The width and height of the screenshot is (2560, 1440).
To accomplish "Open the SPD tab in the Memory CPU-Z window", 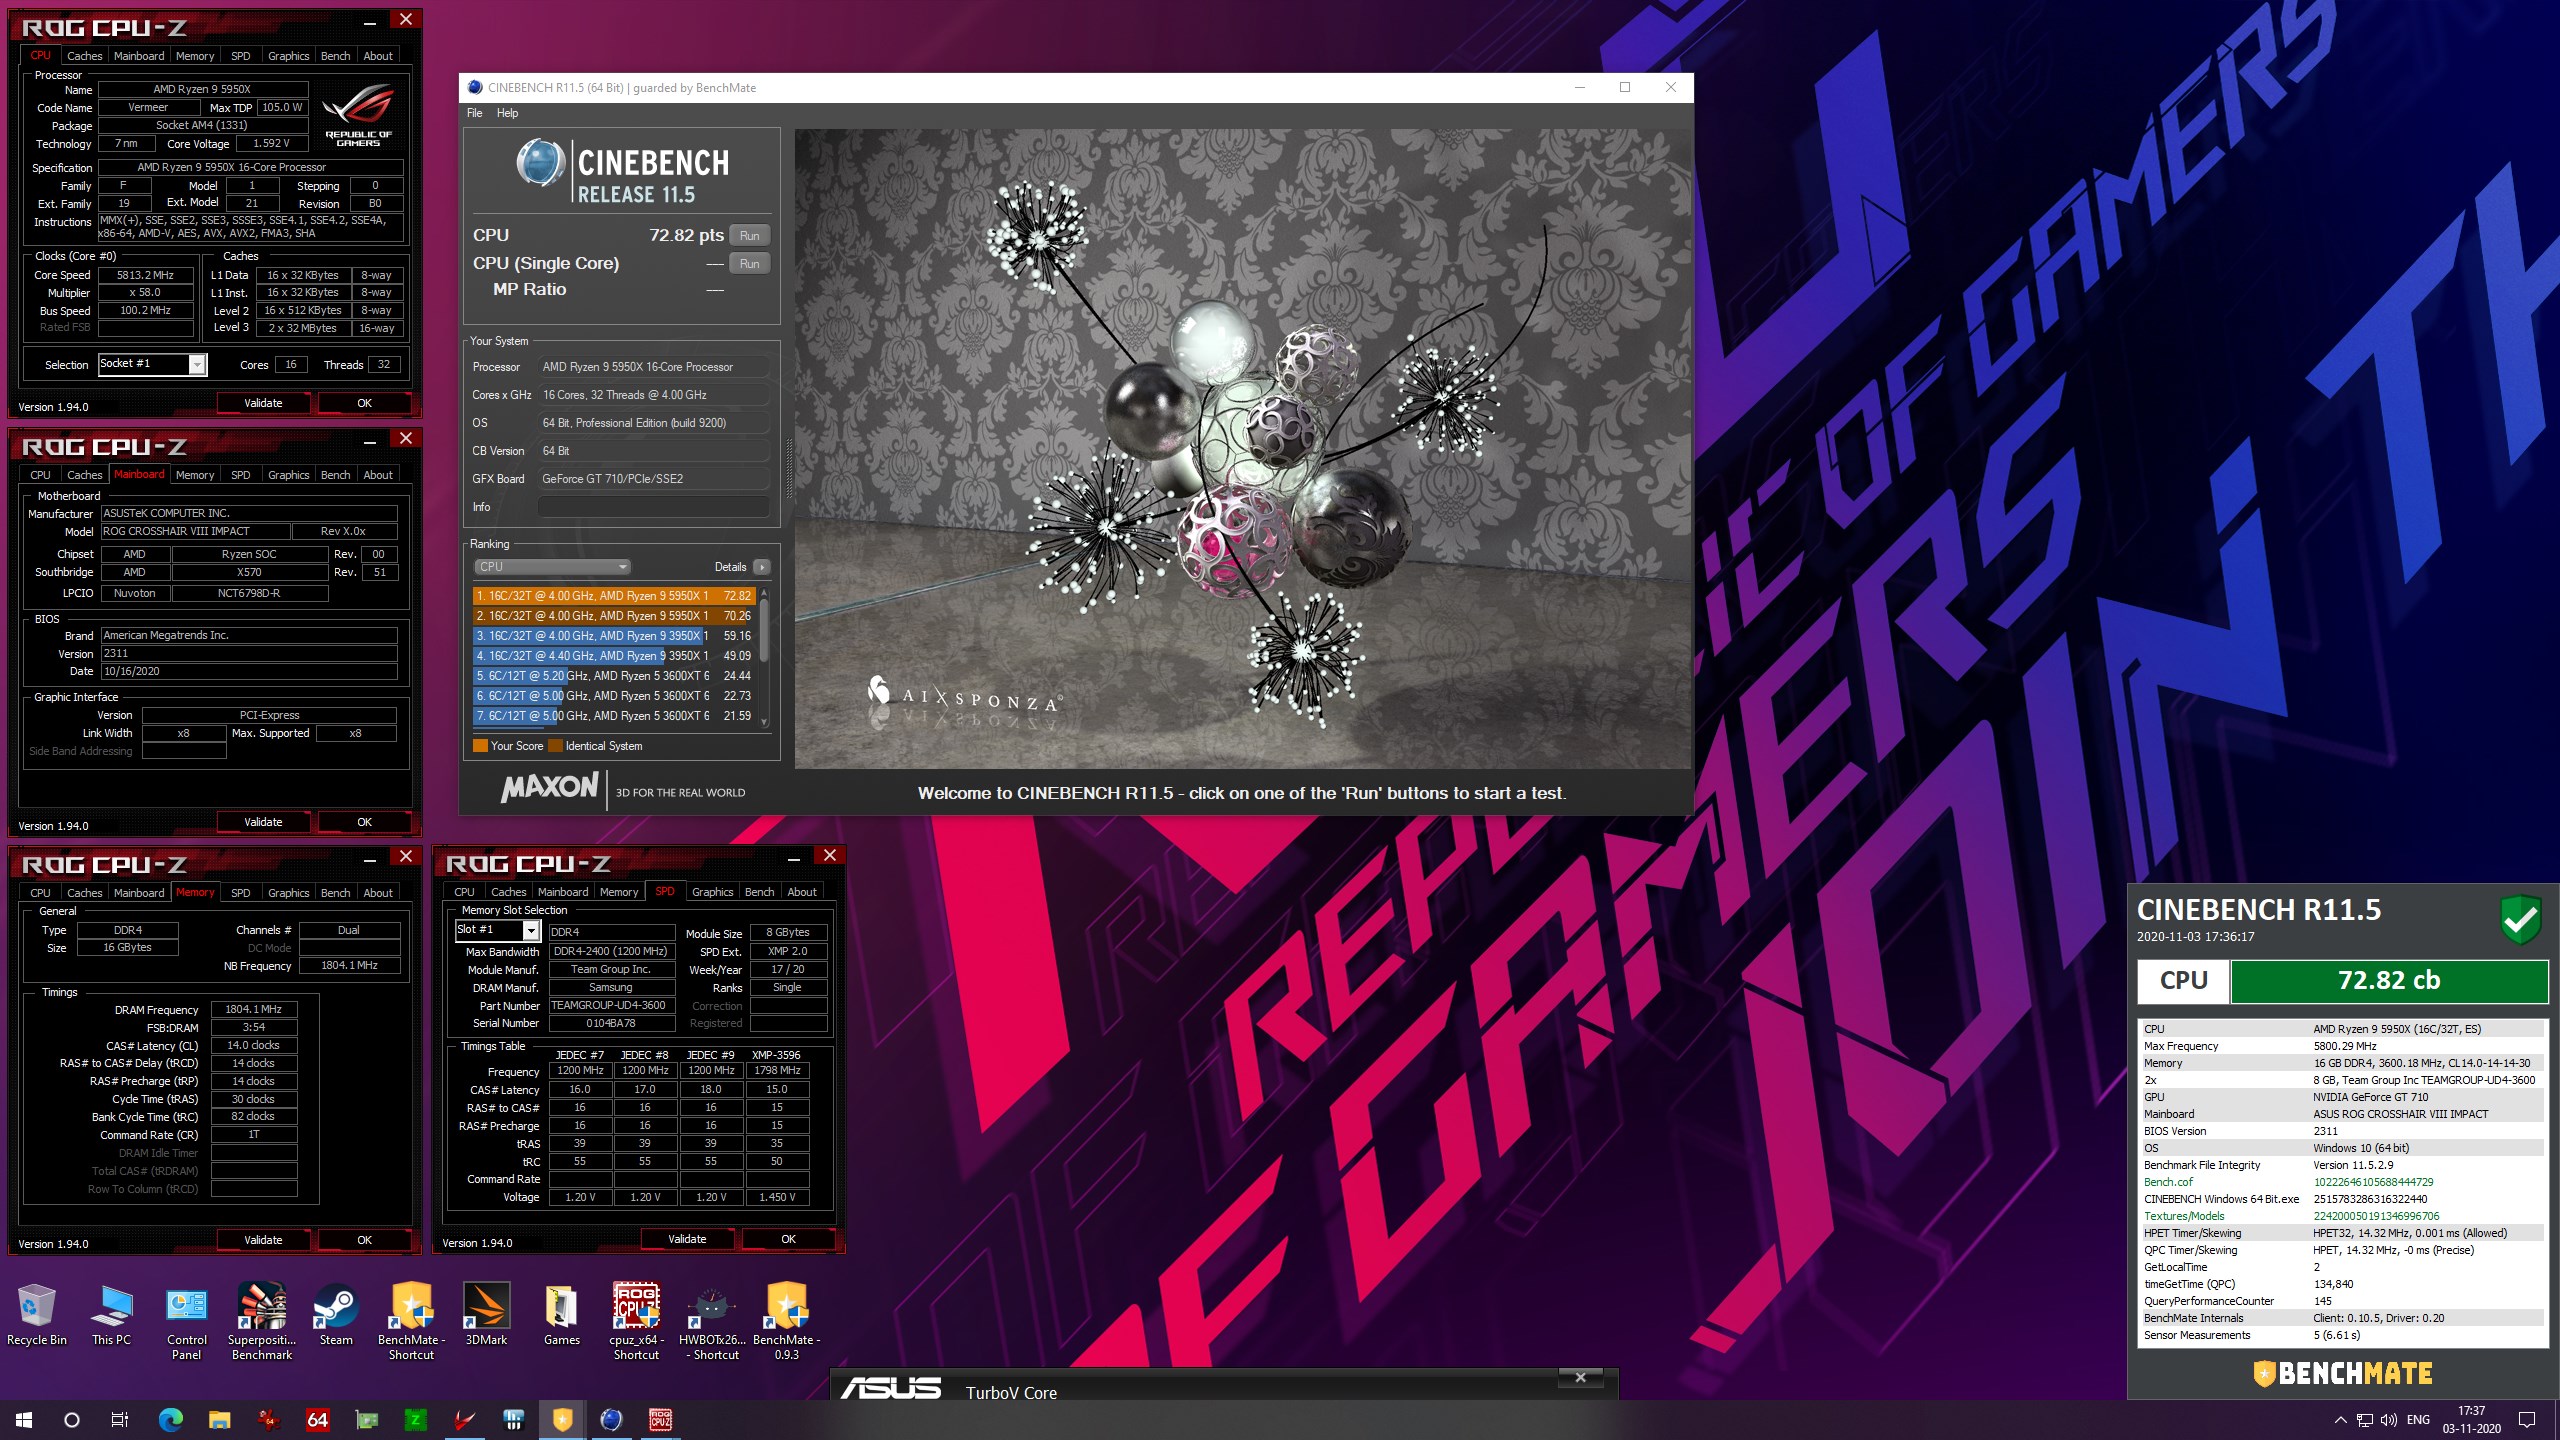I will [x=240, y=893].
